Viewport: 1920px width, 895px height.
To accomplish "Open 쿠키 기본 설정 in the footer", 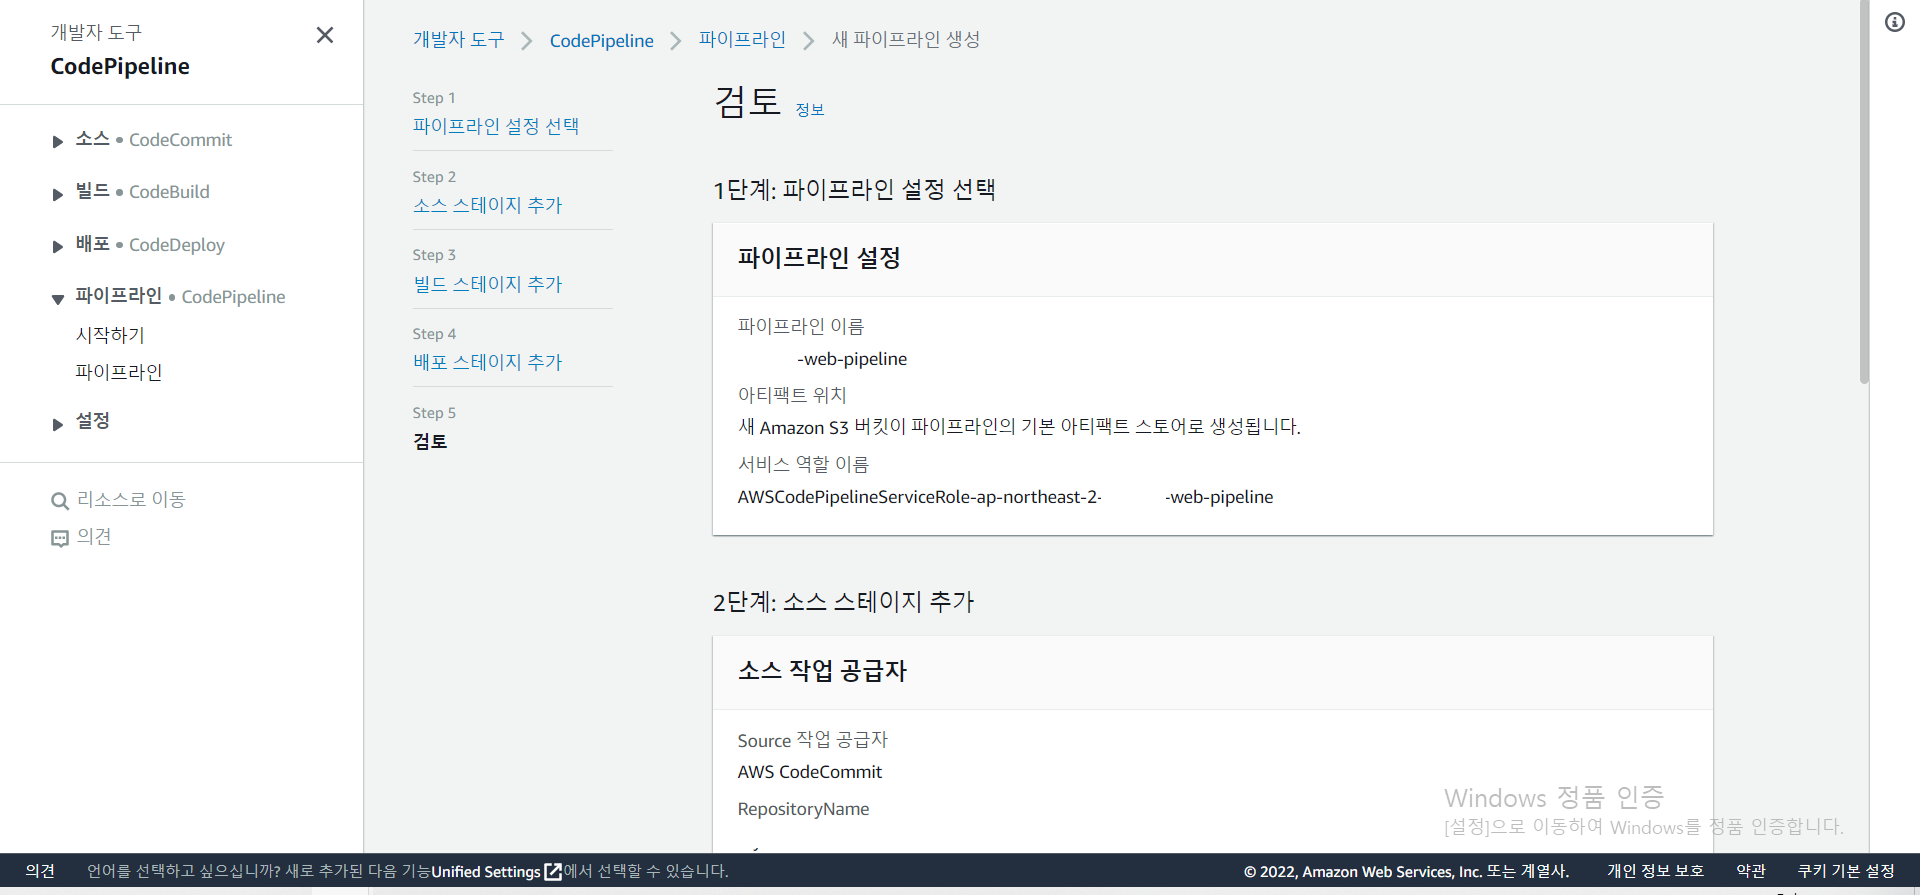I will tap(1846, 871).
